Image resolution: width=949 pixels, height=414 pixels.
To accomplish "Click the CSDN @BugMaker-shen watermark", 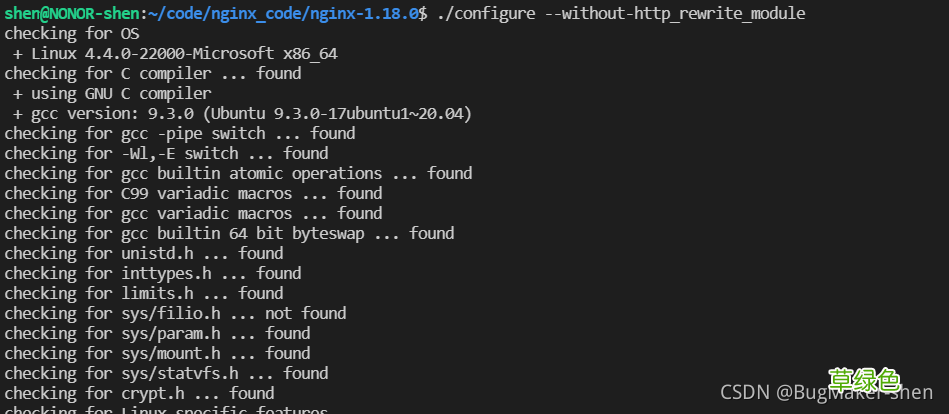I will tap(827, 392).
